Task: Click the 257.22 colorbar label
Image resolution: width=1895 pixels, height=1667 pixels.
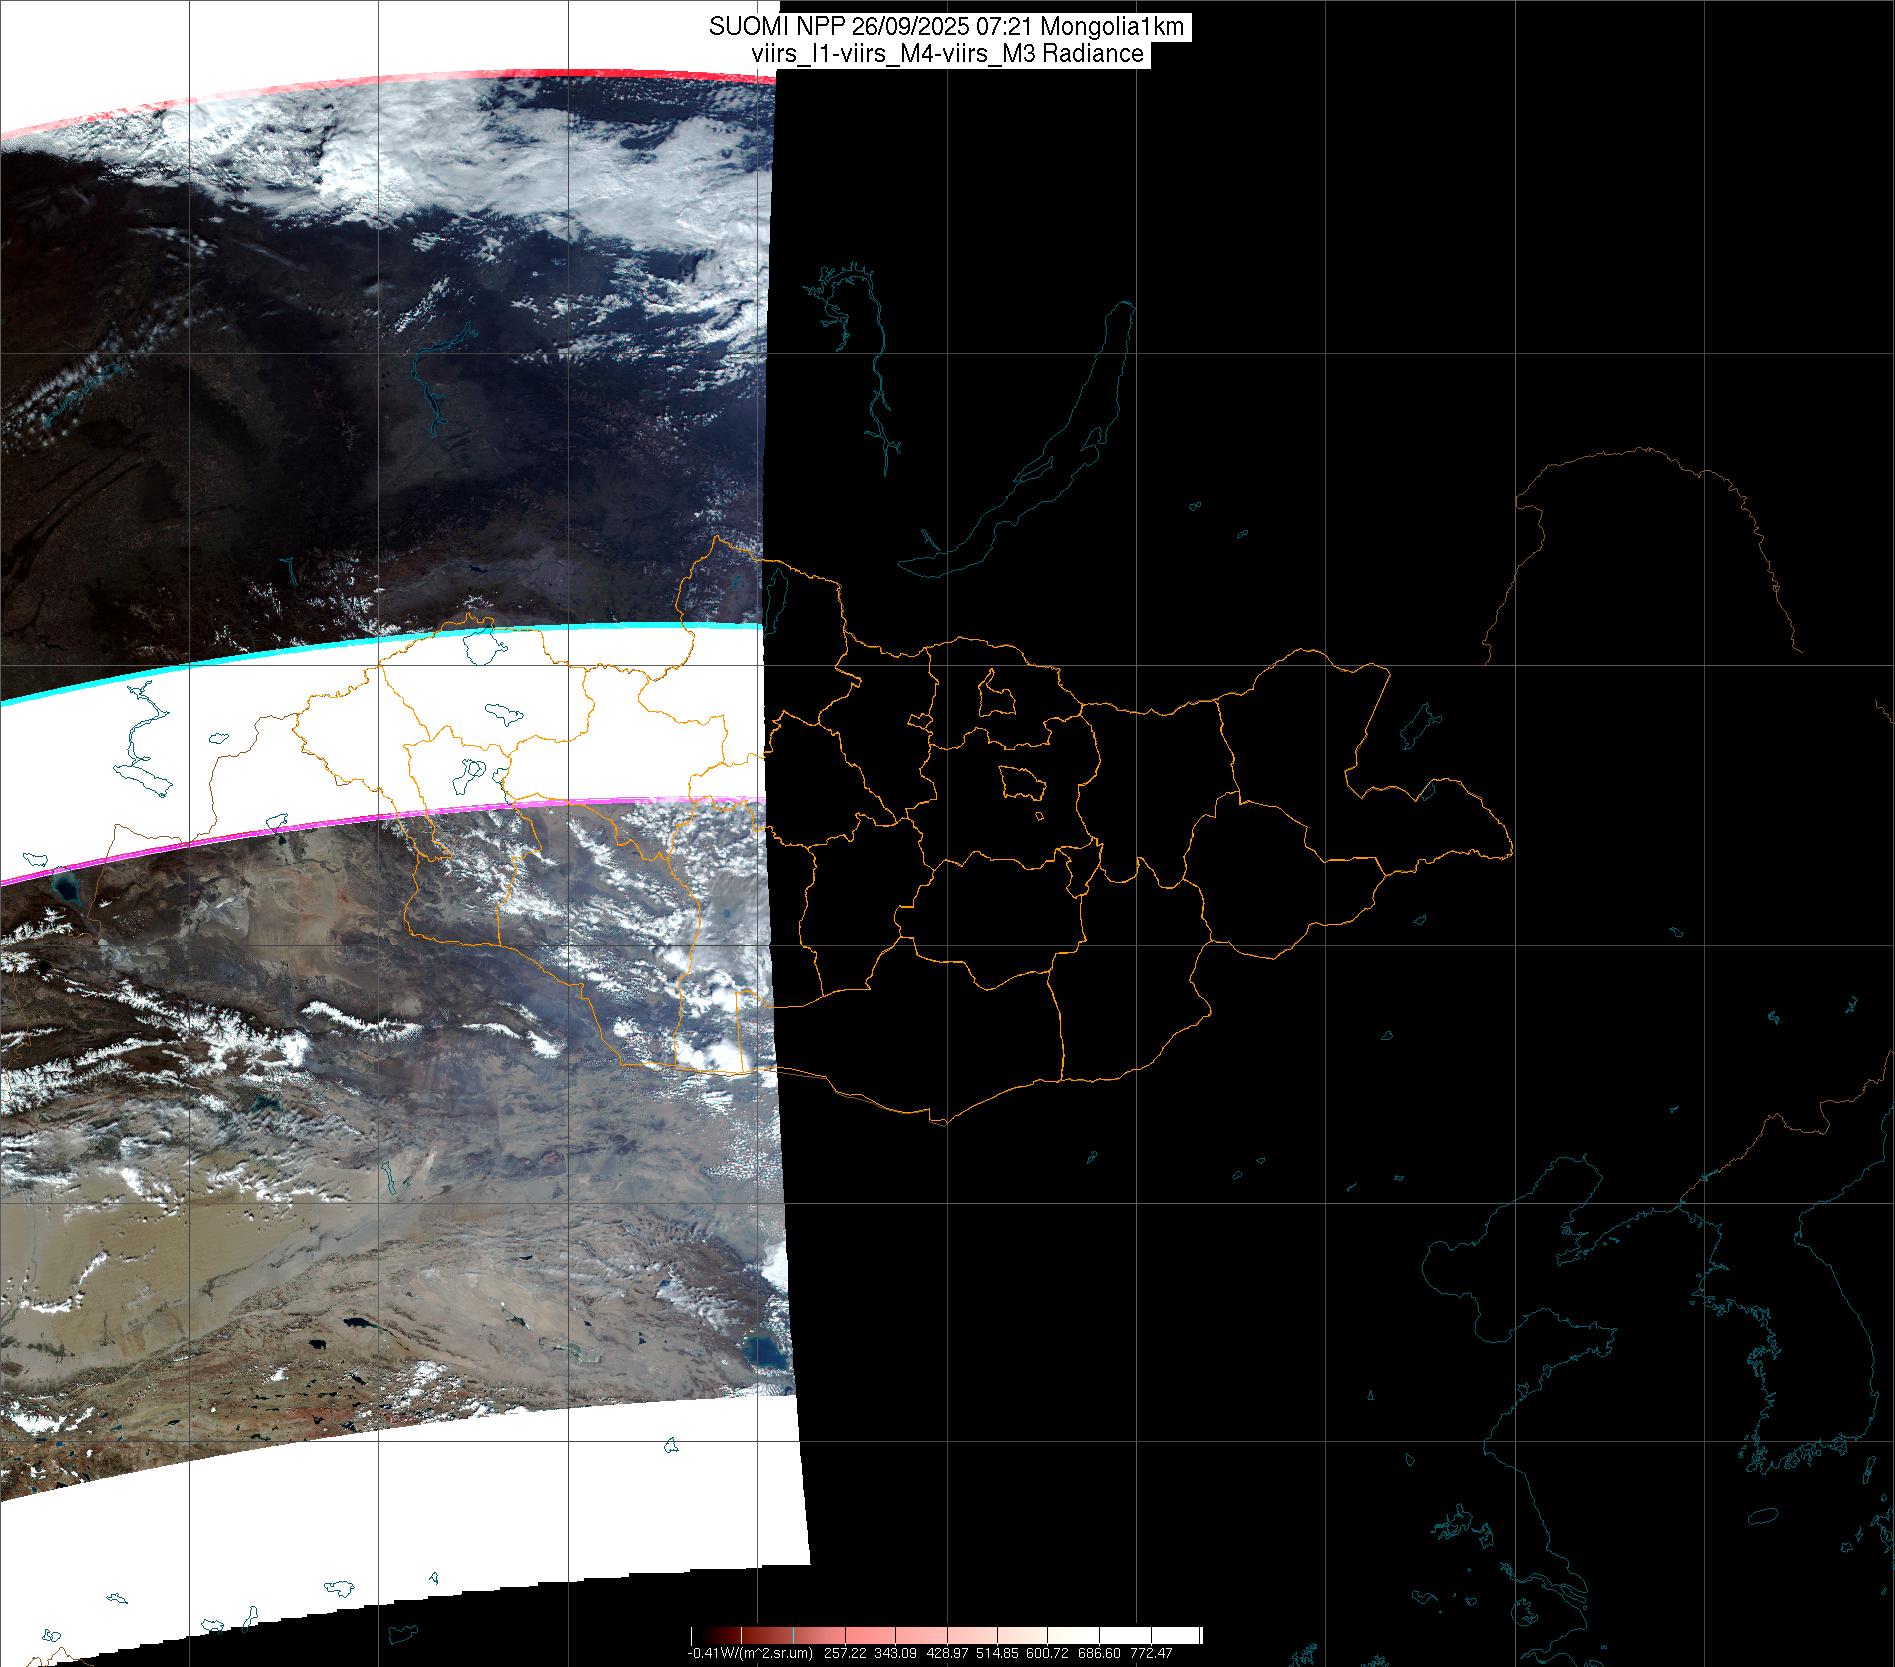Action: pos(844,1653)
